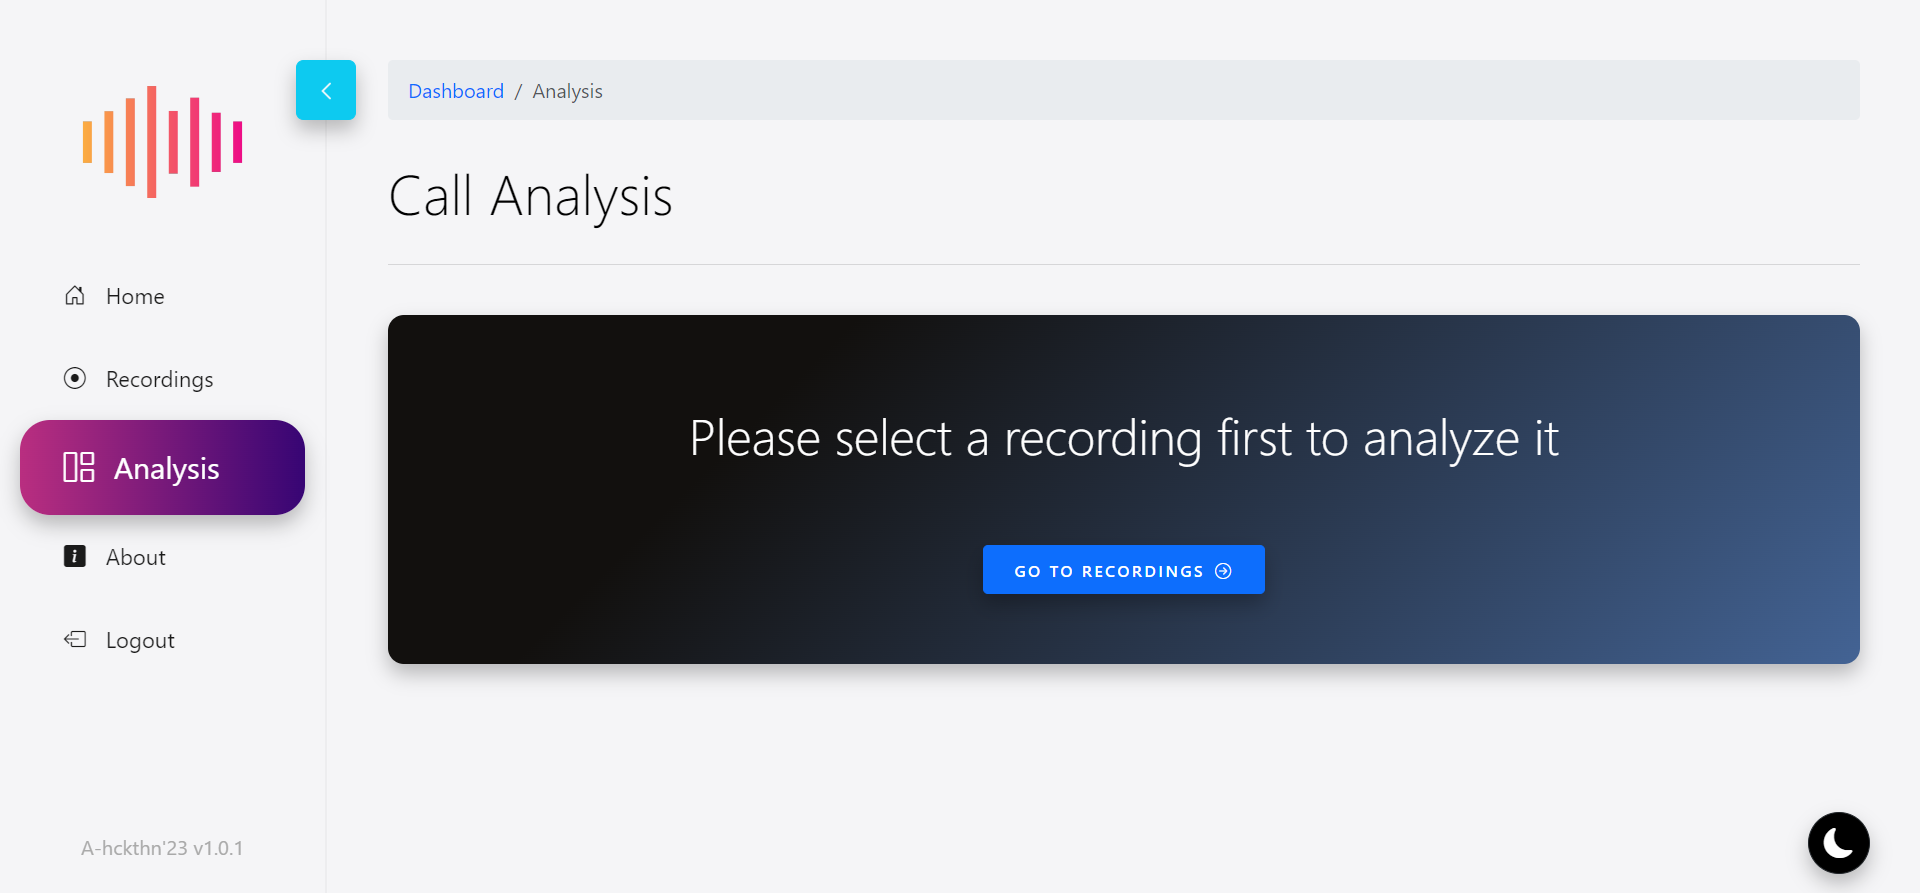Select Analysis in the navigation menu
Screen dimensions: 1920x893
(x=167, y=467)
